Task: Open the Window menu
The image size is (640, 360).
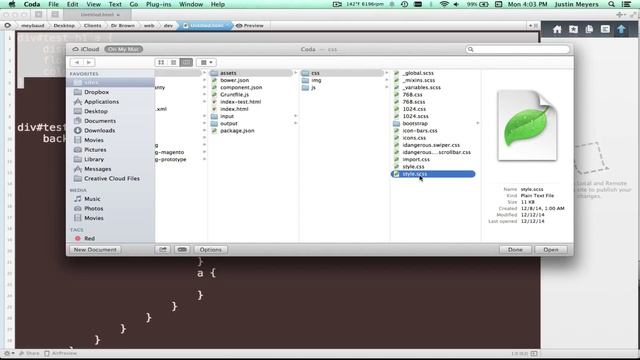Action: coord(191,4)
